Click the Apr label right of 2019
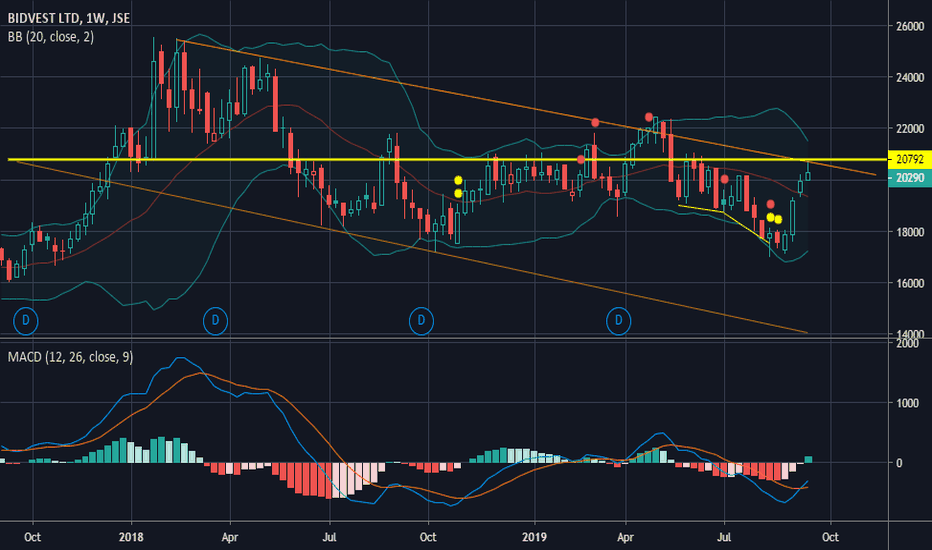Screen dimensions: 932x550 pos(625,537)
